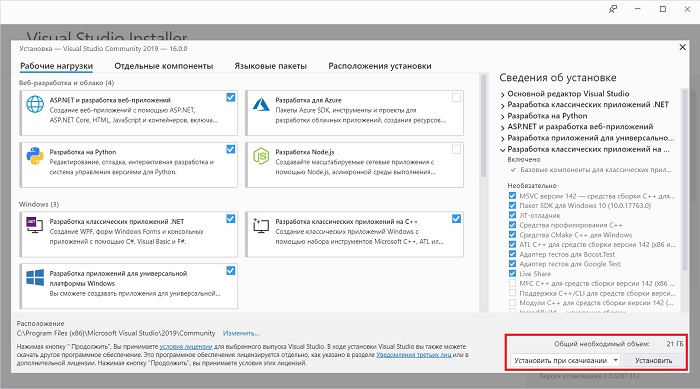700x389 pixels.
Task: Click the .NET desktop workload icon
Action: click(x=35, y=225)
